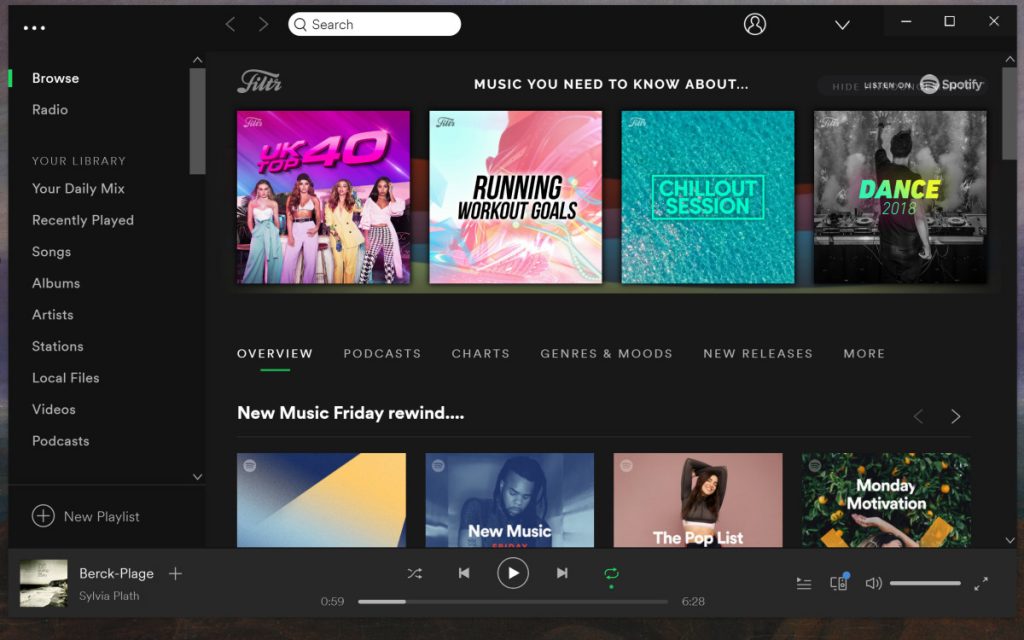Add Berck-Plage to library with the plus icon
The height and width of the screenshot is (640, 1024).
(175, 573)
